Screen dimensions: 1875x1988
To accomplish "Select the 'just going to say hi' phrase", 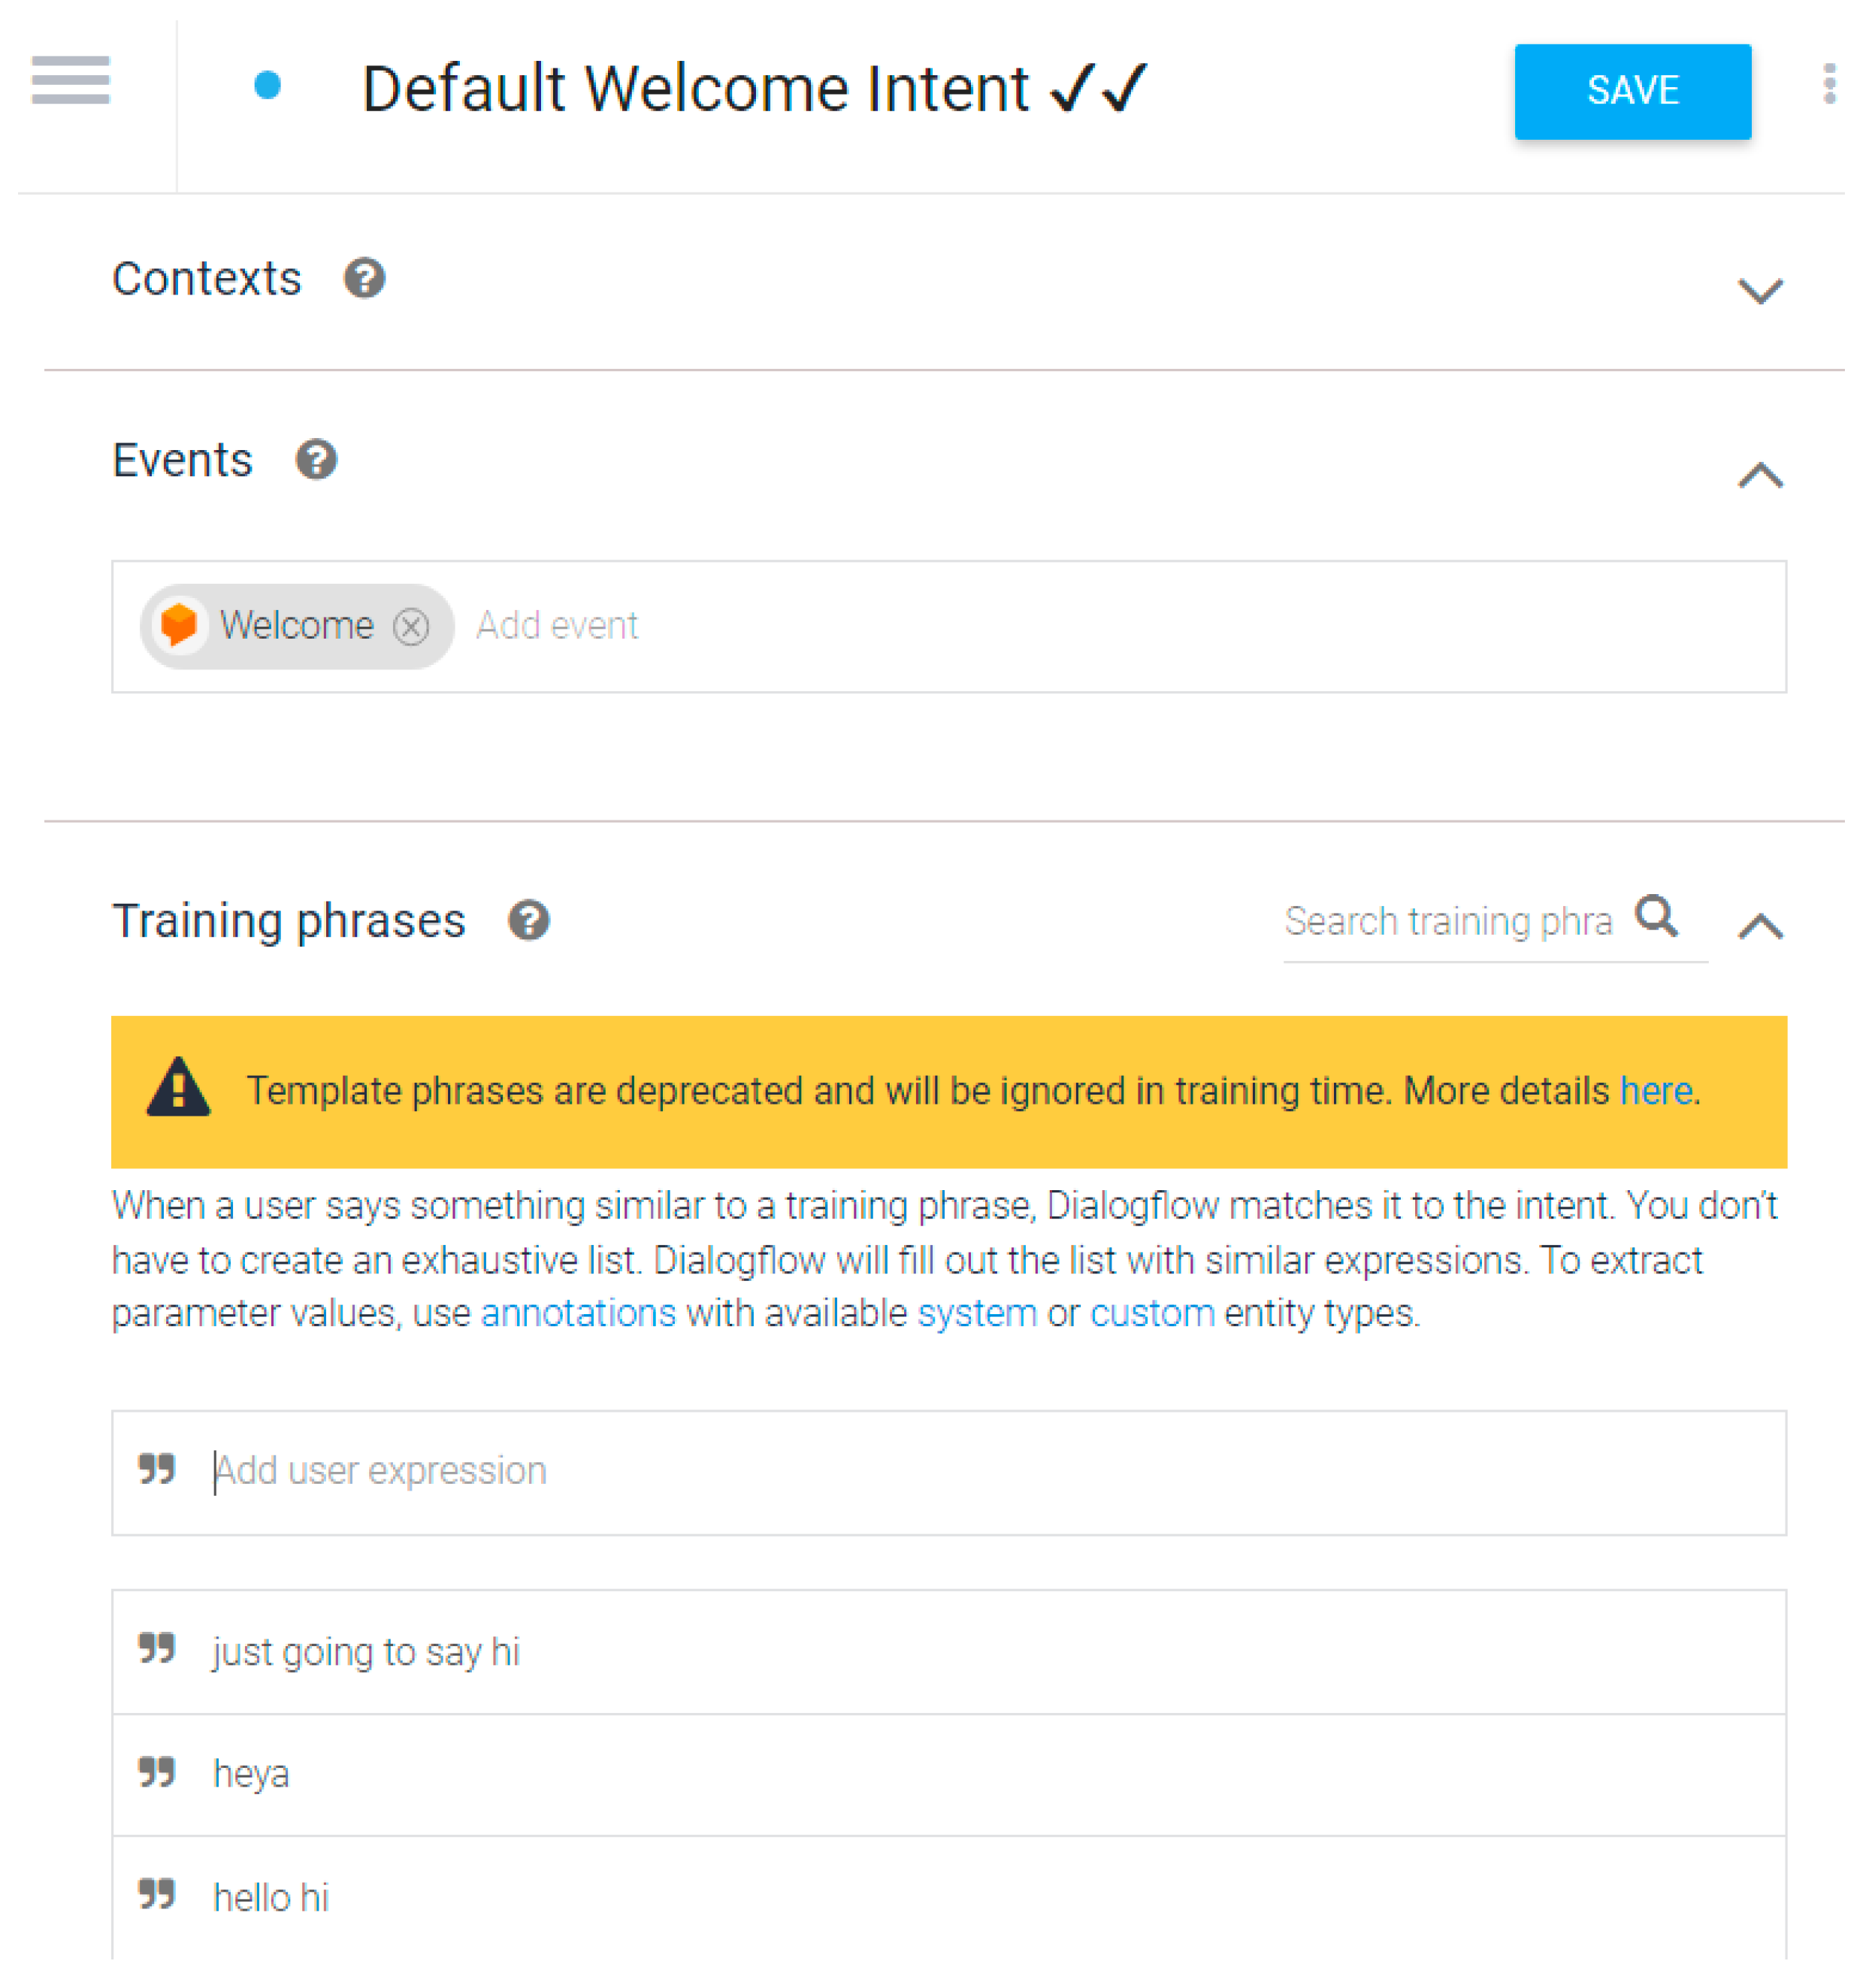I will pyautogui.click(x=366, y=1652).
